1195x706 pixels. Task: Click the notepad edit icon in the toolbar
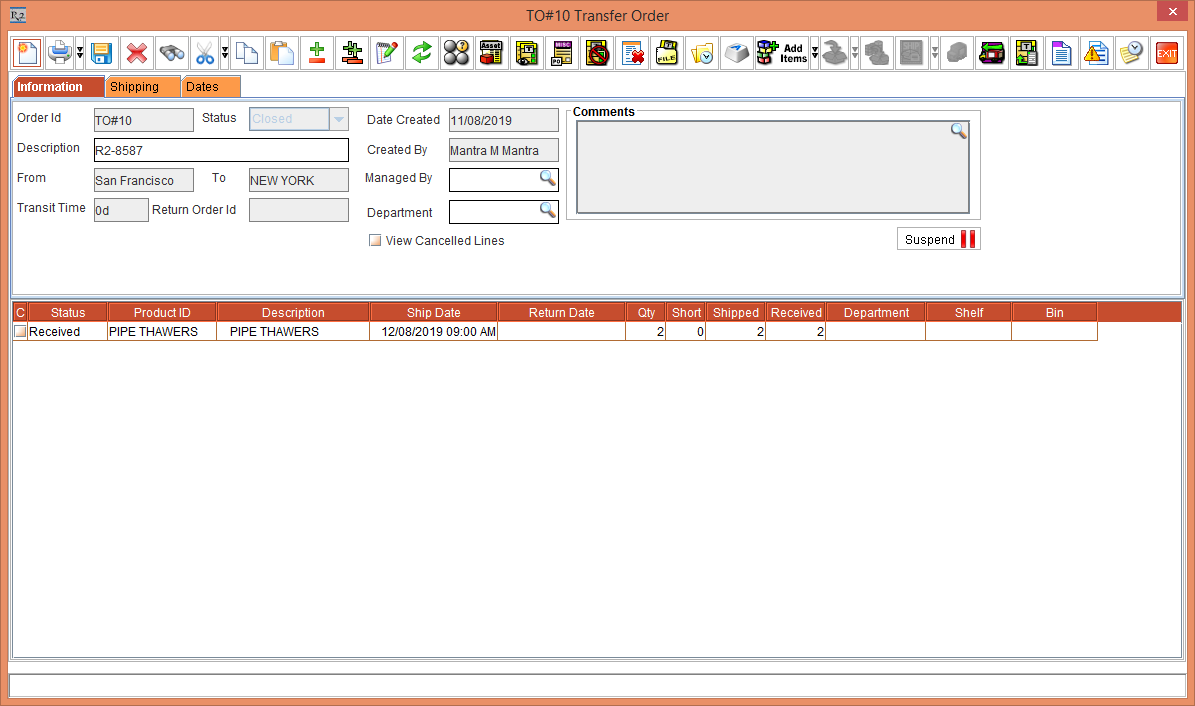tap(387, 52)
